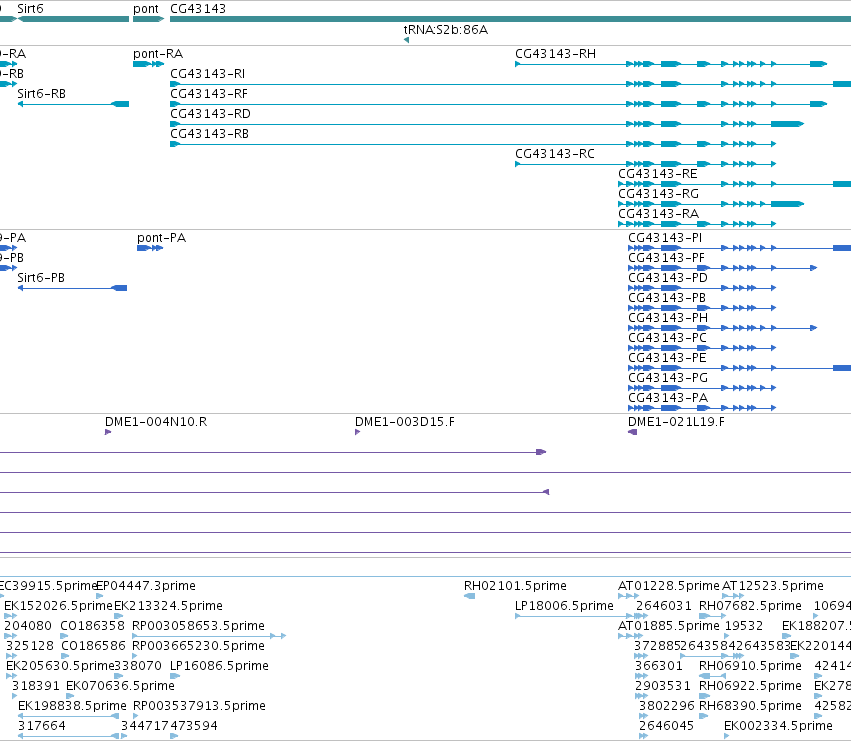Image resolution: width=851 pixels, height=741 pixels.
Task: Click EST label RP003058653.5prime
Action: click(x=199, y=626)
